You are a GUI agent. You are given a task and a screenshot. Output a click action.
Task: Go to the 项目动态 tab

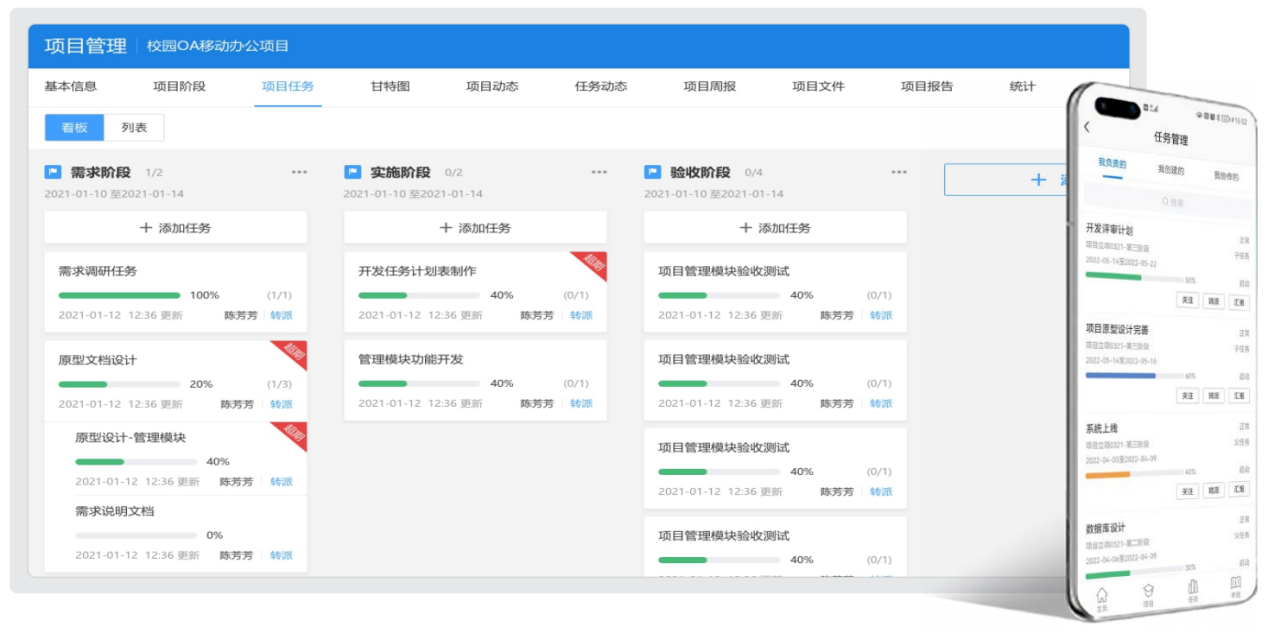[x=492, y=86]
